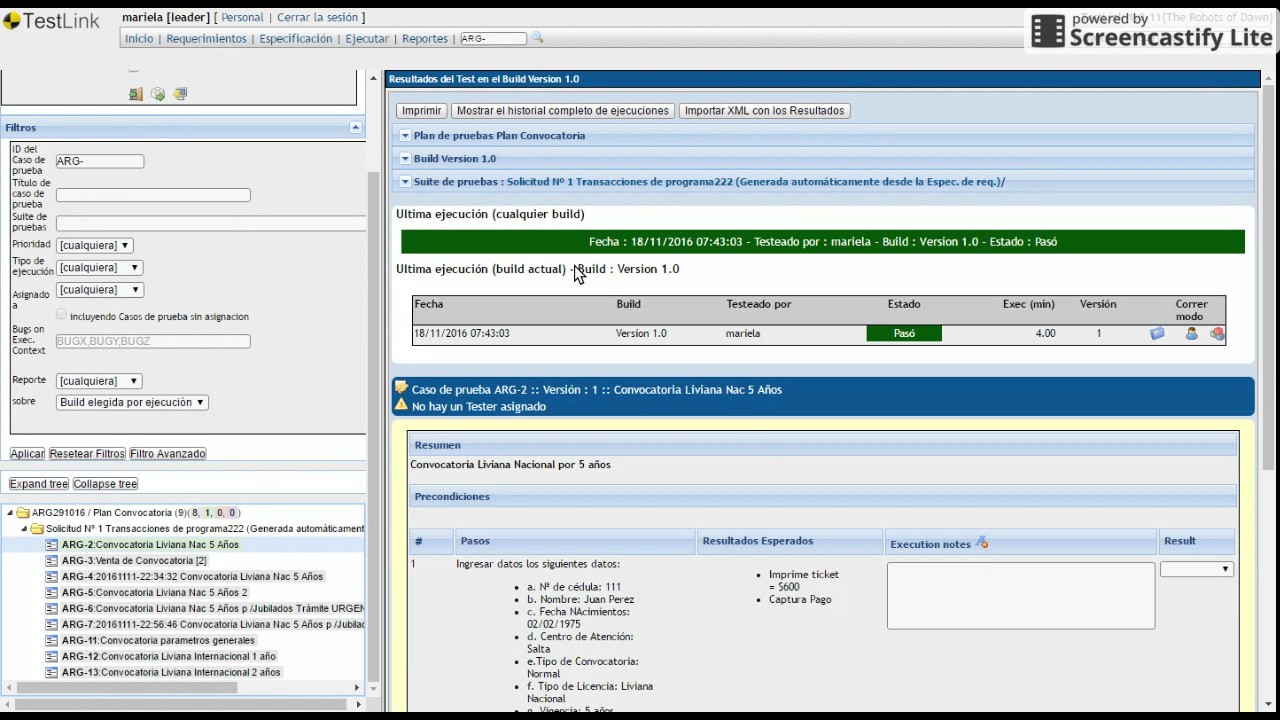This screenshot has height=720, width=1280.
Task: Click the door-with-arrow icon above Filtros
Action: click(136, 94)
